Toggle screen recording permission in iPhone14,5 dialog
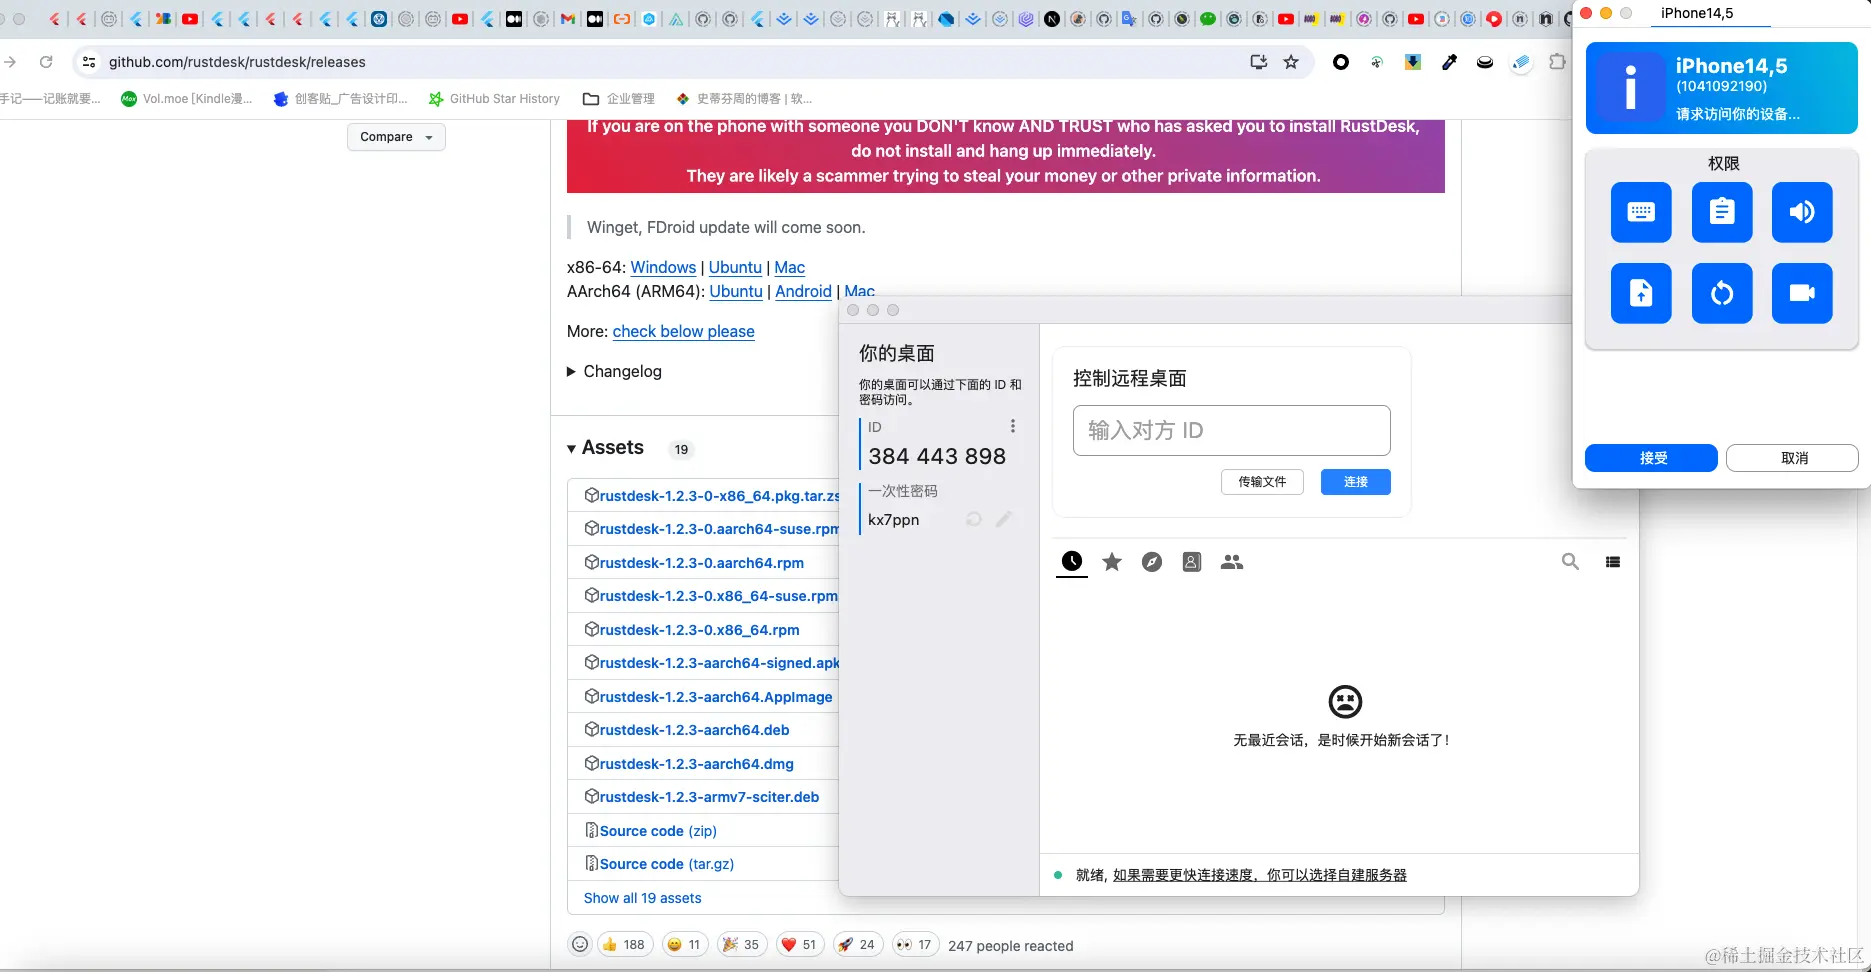The width and height of the screenshot is (1871, 972). [x=1802, y=293]
